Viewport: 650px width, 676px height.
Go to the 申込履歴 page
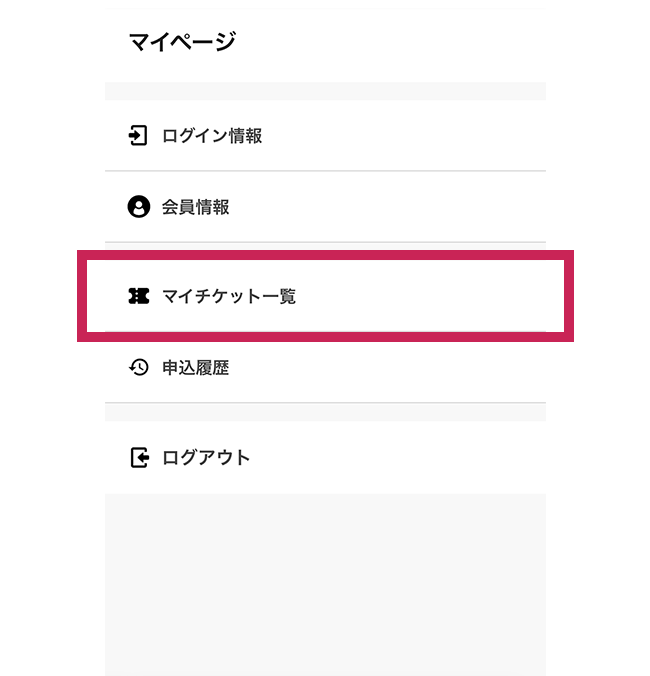click(x=196, y=368)
